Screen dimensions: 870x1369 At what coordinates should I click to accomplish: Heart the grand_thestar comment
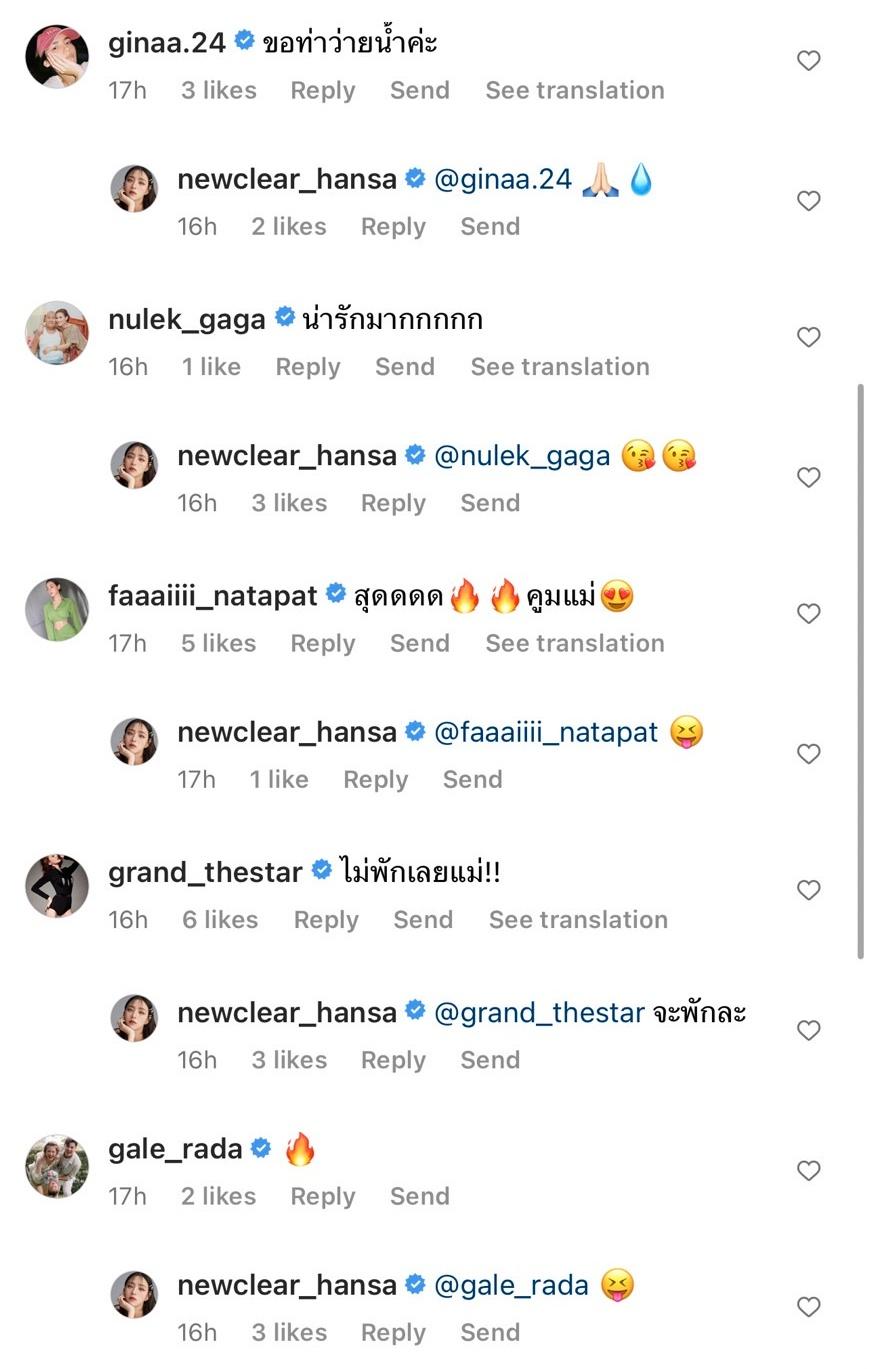[808, 890]
